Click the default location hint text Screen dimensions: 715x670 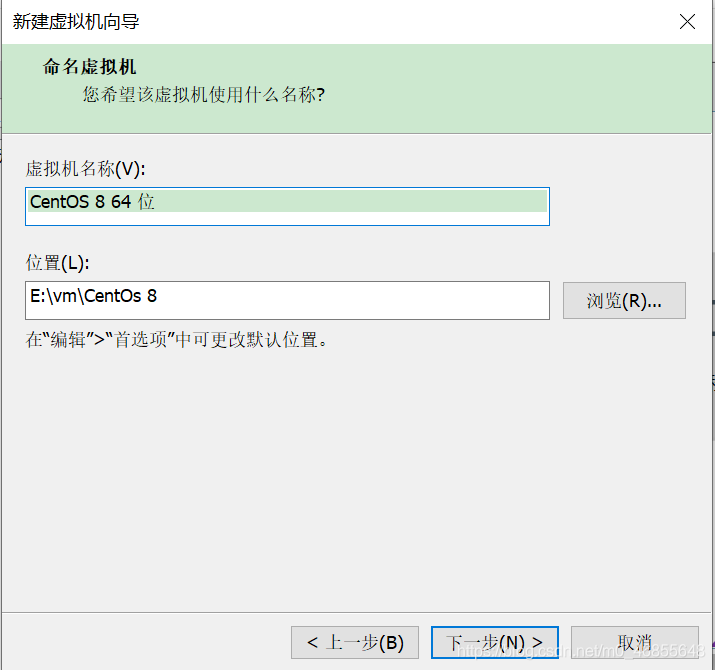(176, 340)
